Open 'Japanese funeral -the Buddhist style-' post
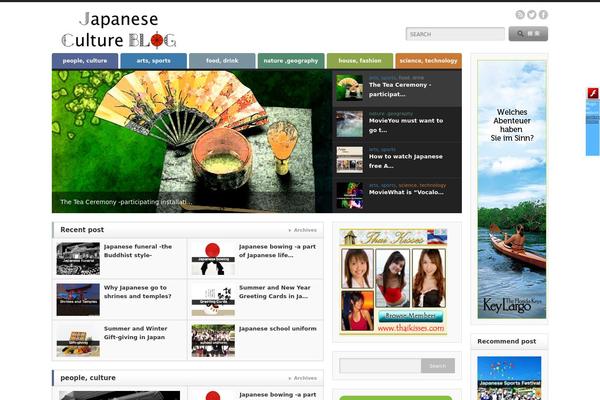 138,251
